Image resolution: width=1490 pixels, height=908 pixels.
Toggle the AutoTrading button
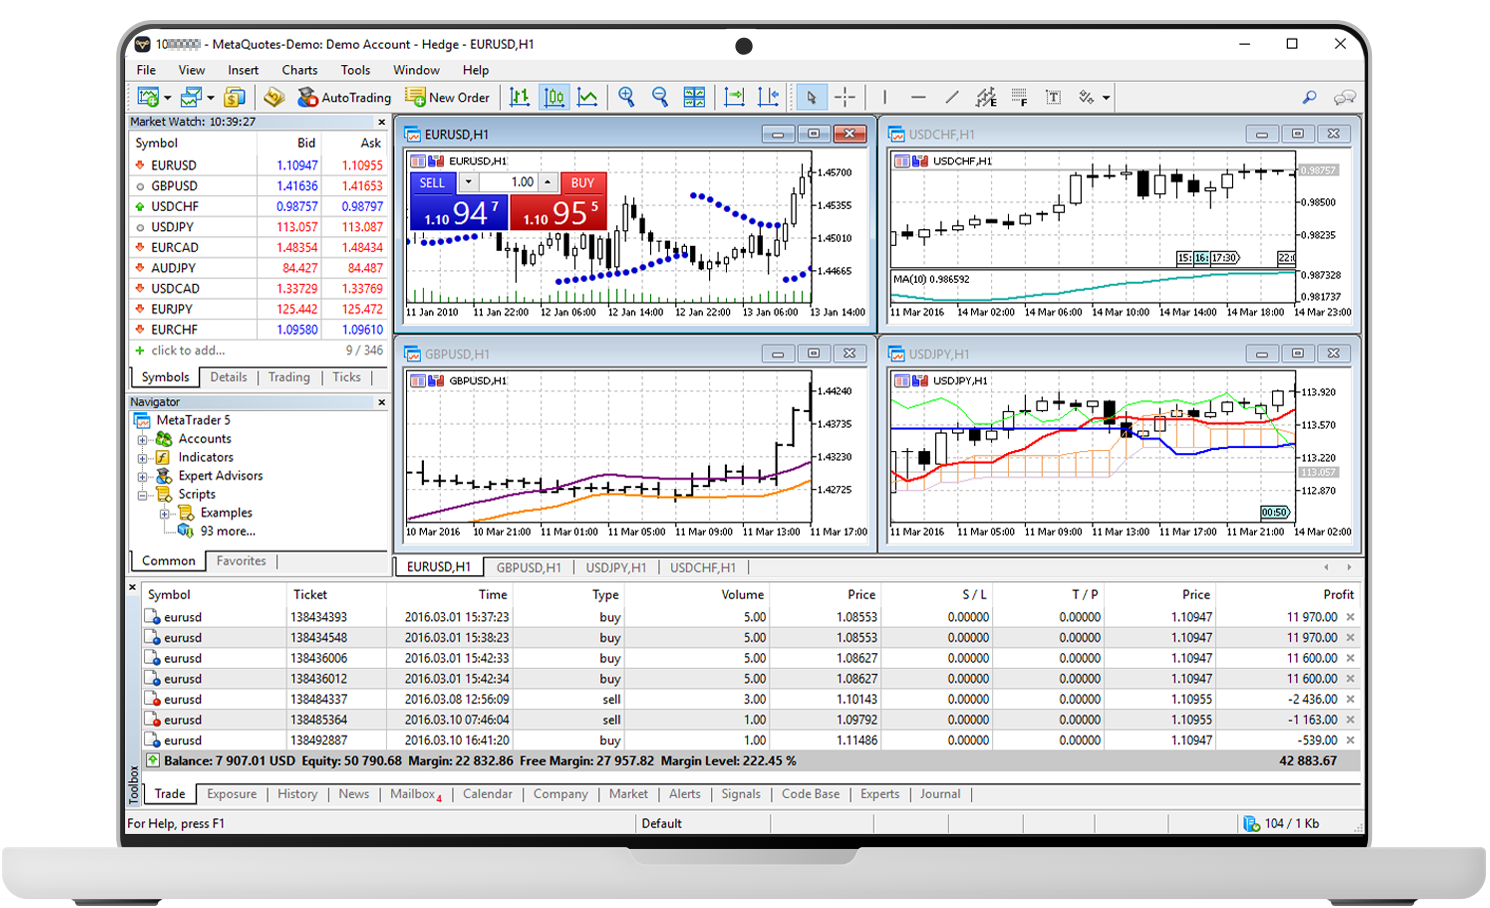(344, 97)
